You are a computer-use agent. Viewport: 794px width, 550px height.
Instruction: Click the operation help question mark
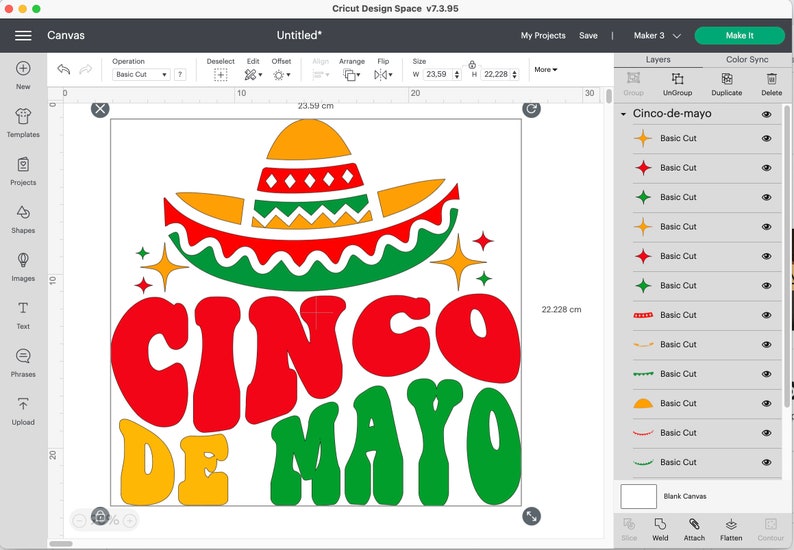(x=180, y=74)
